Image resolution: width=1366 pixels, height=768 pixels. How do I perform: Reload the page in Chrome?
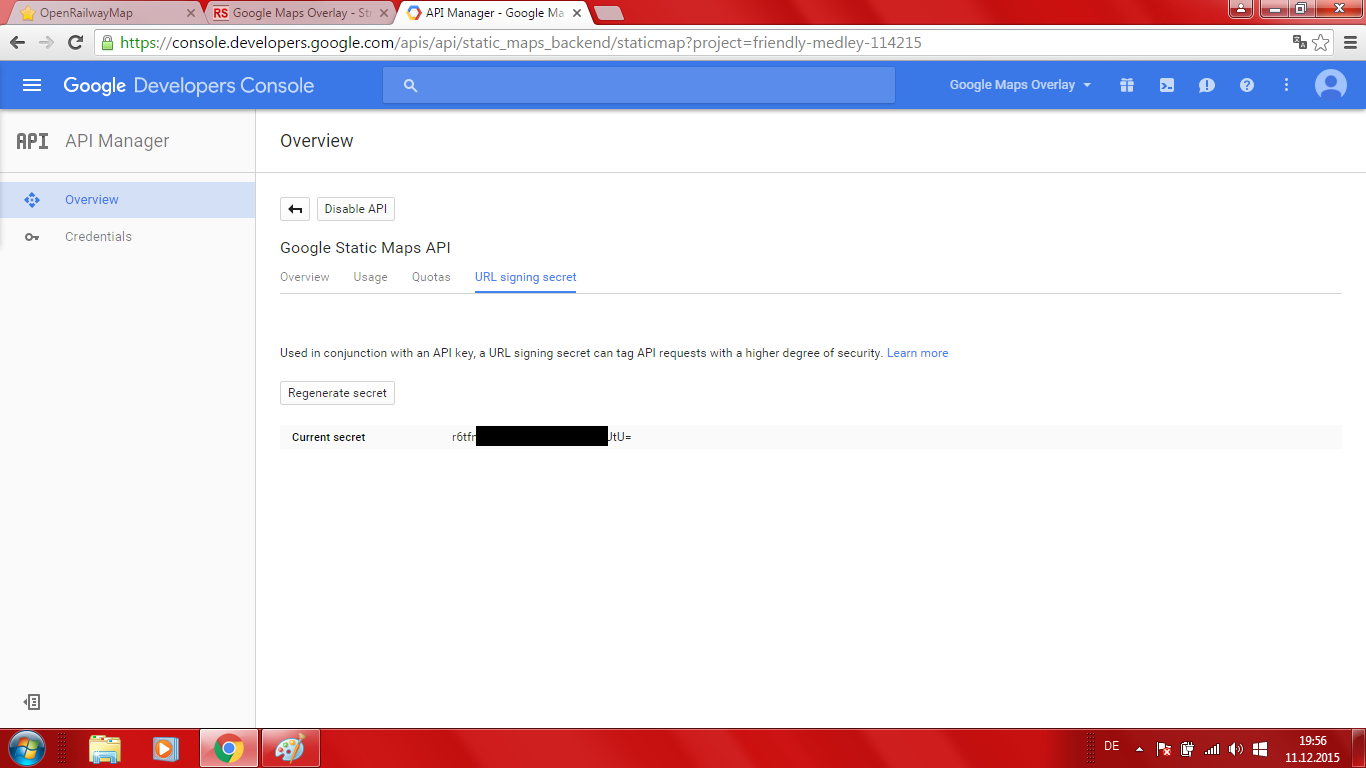75,43
